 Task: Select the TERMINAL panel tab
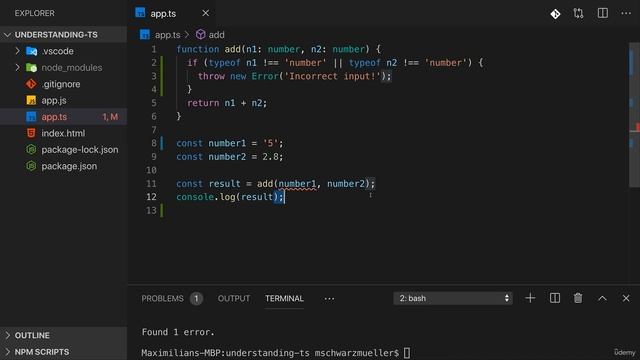(284, 298)
